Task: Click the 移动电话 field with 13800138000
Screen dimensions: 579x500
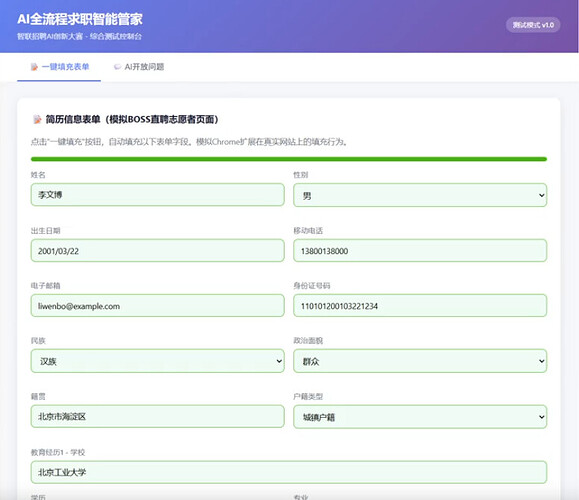Action: click(420, 250)
